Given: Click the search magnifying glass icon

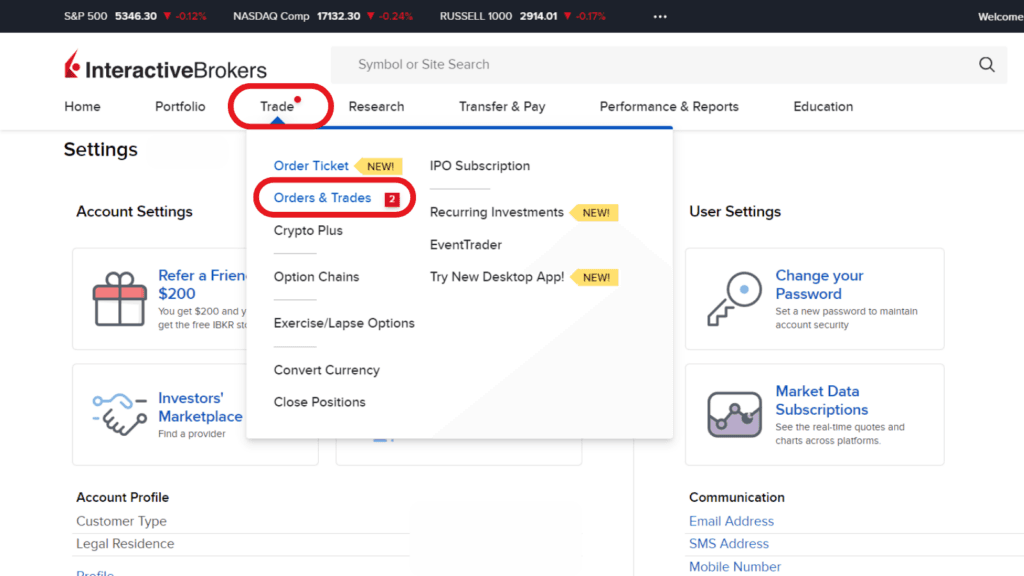Looking at the screenshot, I should [x=986, y=64].
